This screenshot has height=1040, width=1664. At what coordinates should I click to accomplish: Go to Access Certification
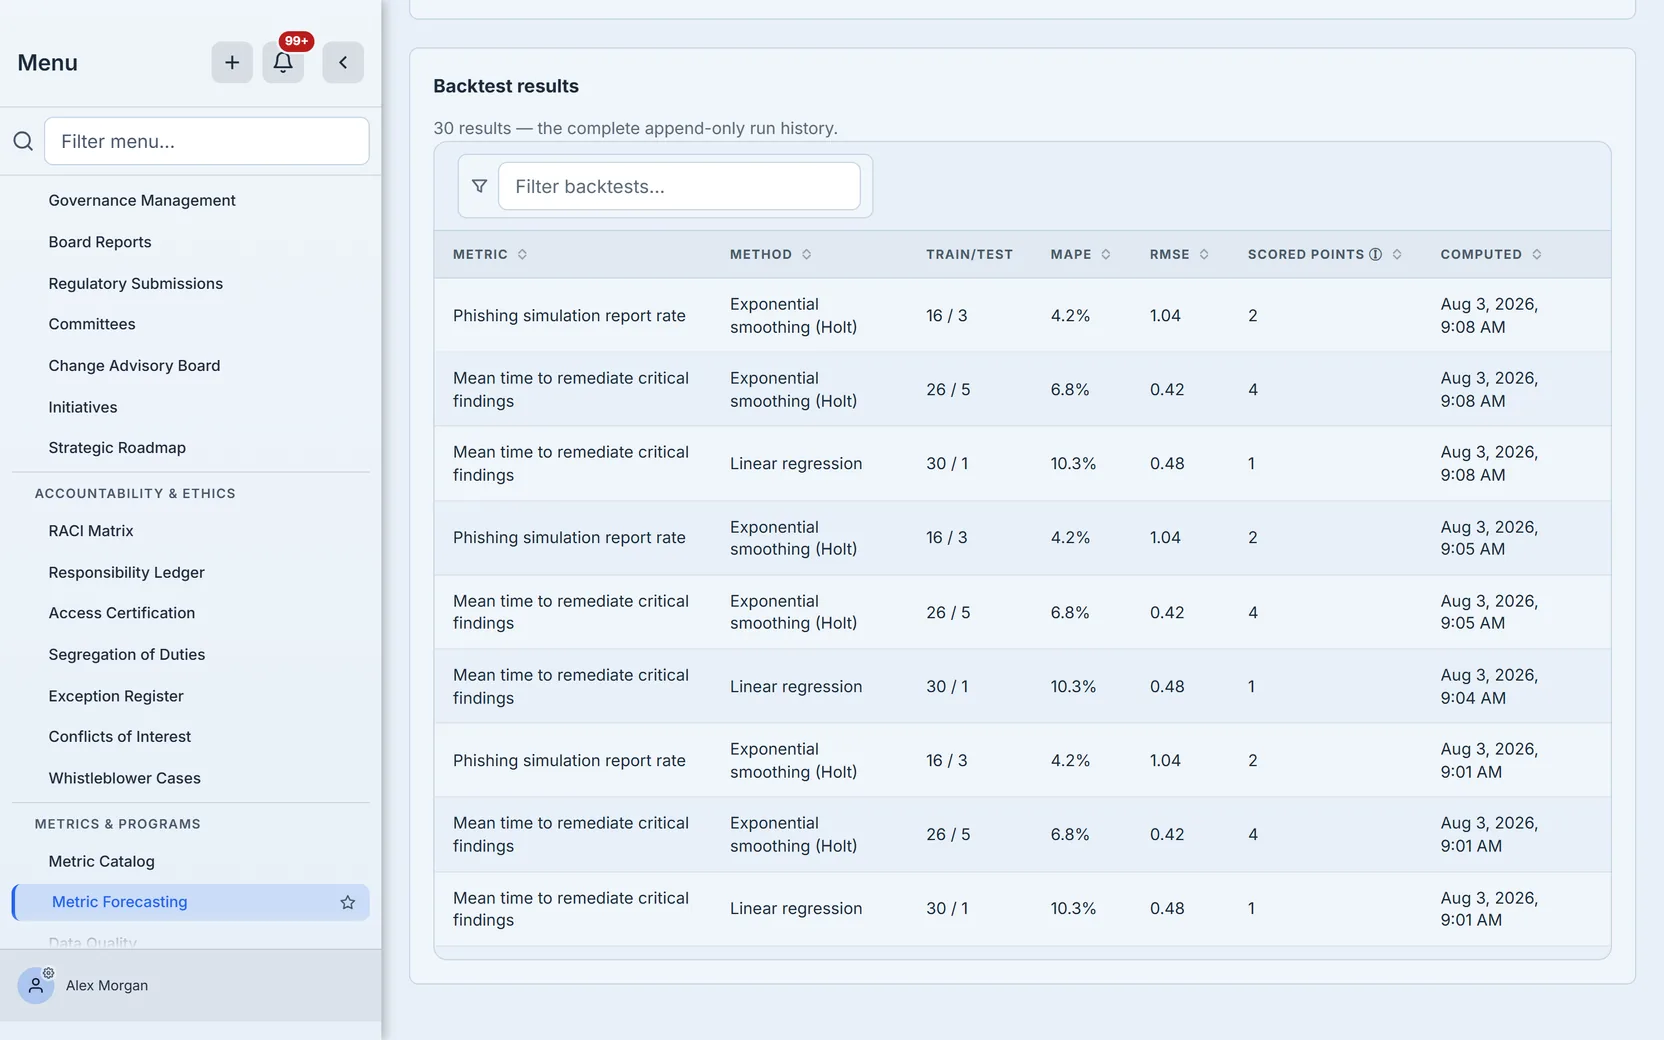(x=122, y=613)
